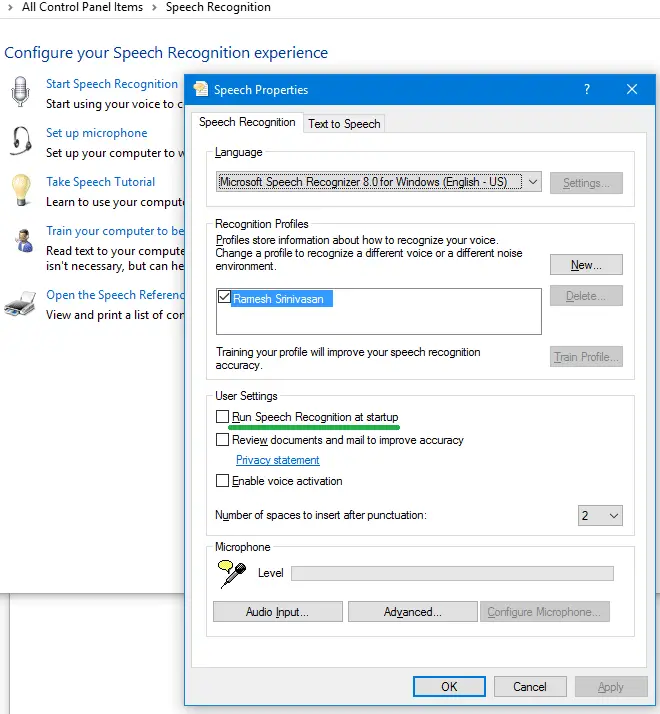Click the headset icon beside Set up microphone

[21, 141]
